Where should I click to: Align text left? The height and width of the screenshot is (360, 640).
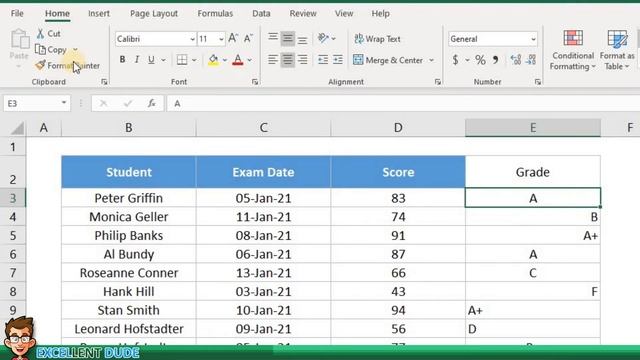pyautogui.click(x=273, y=60)
